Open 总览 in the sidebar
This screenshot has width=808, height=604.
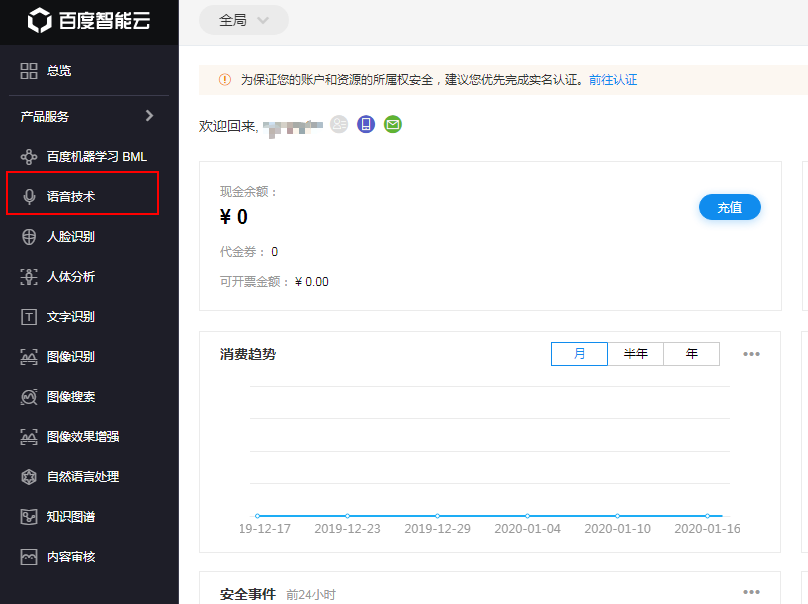[89, 71]
